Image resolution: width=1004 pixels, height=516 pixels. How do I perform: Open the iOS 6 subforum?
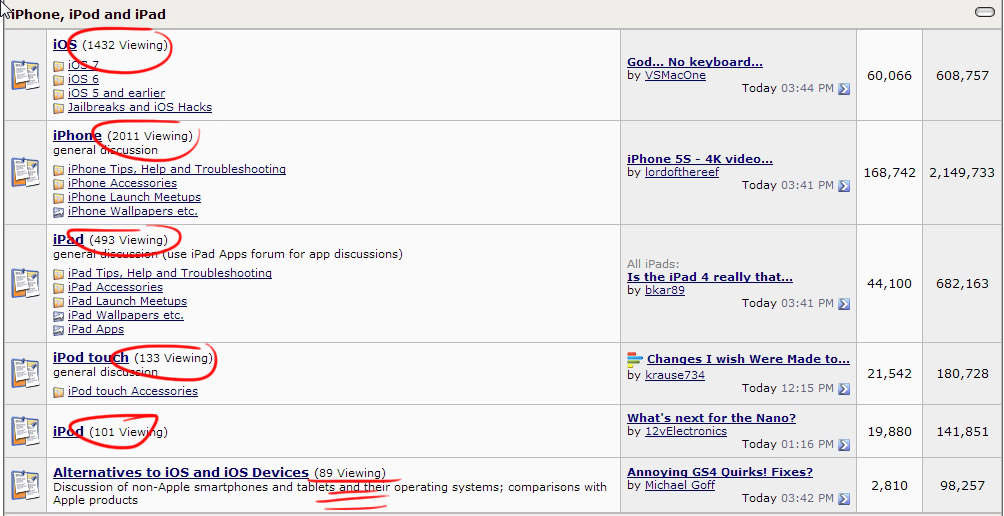pos(83,79)
